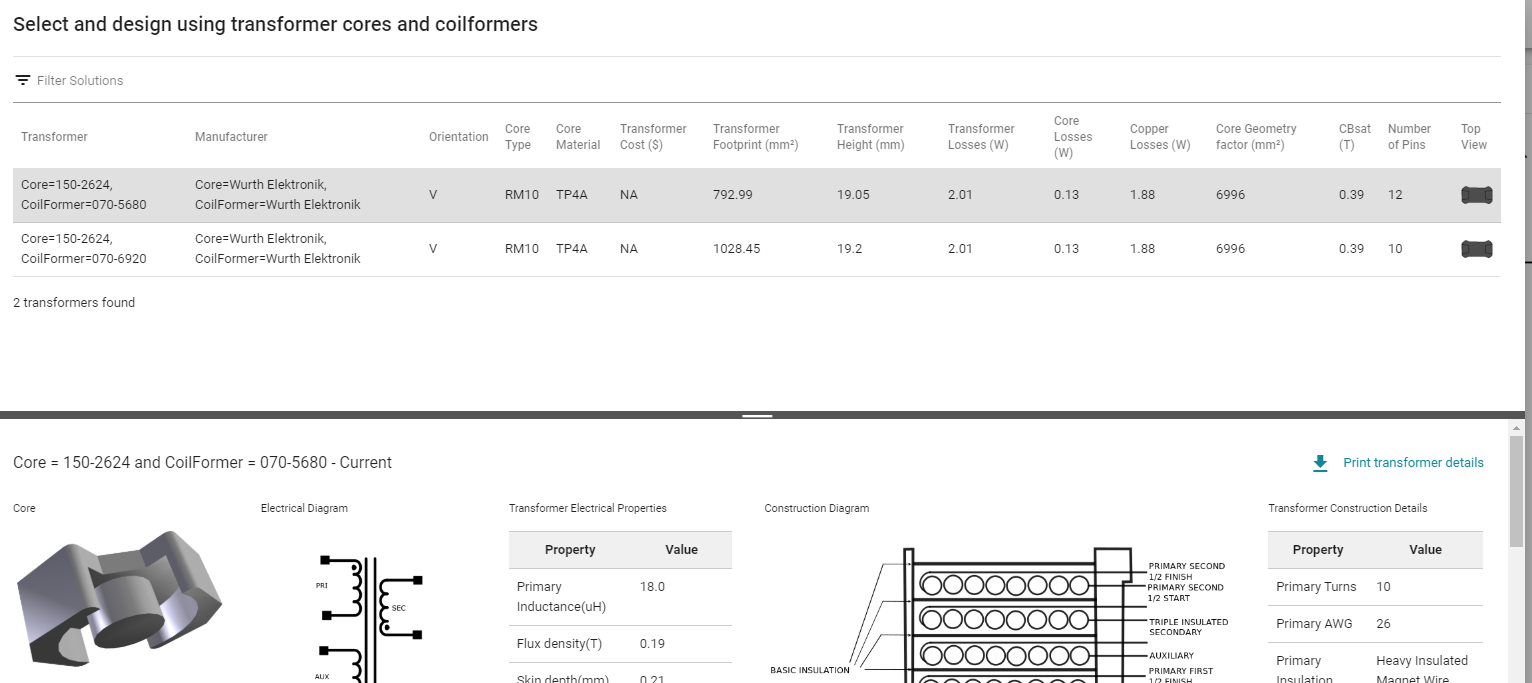Sort by Transformer Footprint (mm²) header
This screenshot has height=683, width=1532.
(x=755, y=137)
